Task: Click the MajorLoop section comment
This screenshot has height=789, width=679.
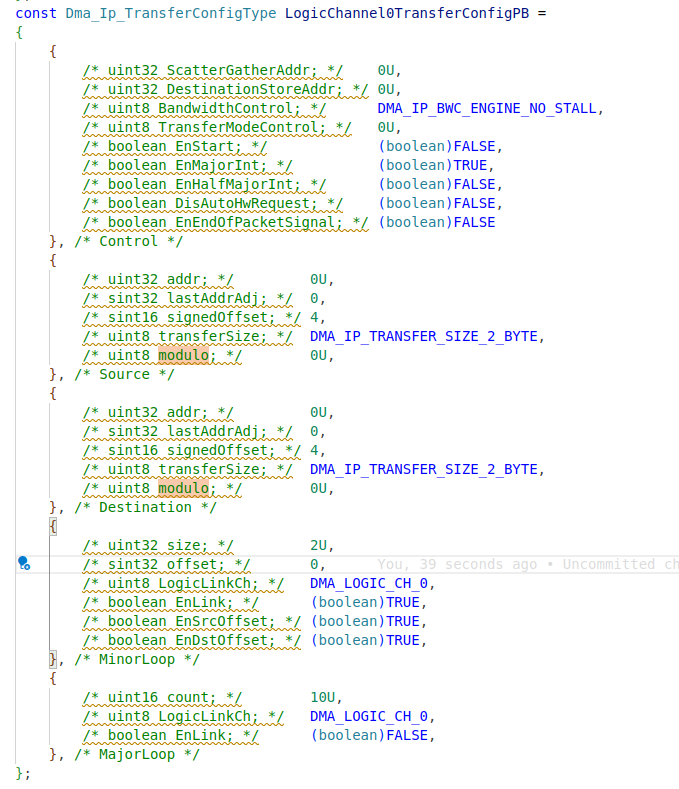Action: [137, 754]
